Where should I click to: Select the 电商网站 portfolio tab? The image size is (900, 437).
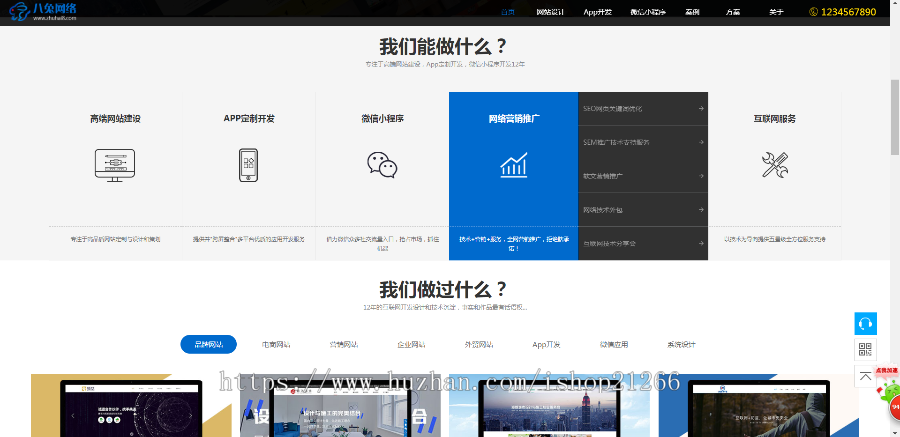(276, 345)
